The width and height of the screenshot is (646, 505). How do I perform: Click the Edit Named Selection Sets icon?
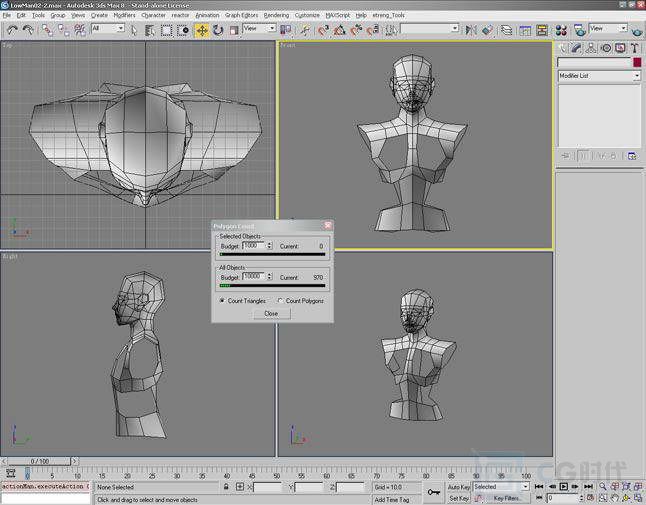point(391,30)
